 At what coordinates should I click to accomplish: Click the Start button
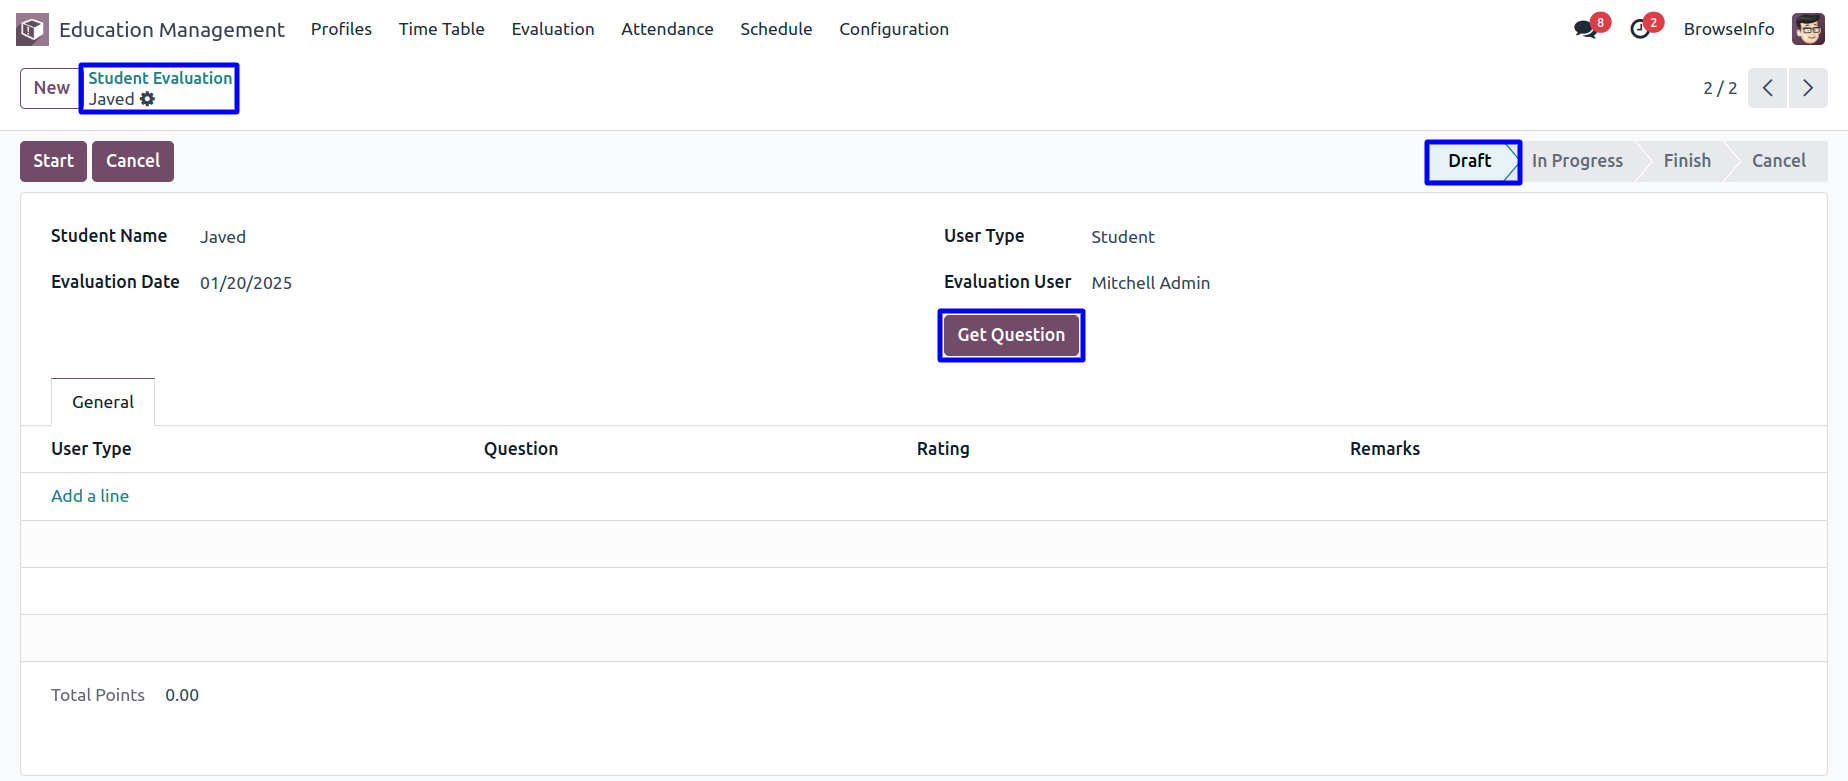(x=53, y=161)
